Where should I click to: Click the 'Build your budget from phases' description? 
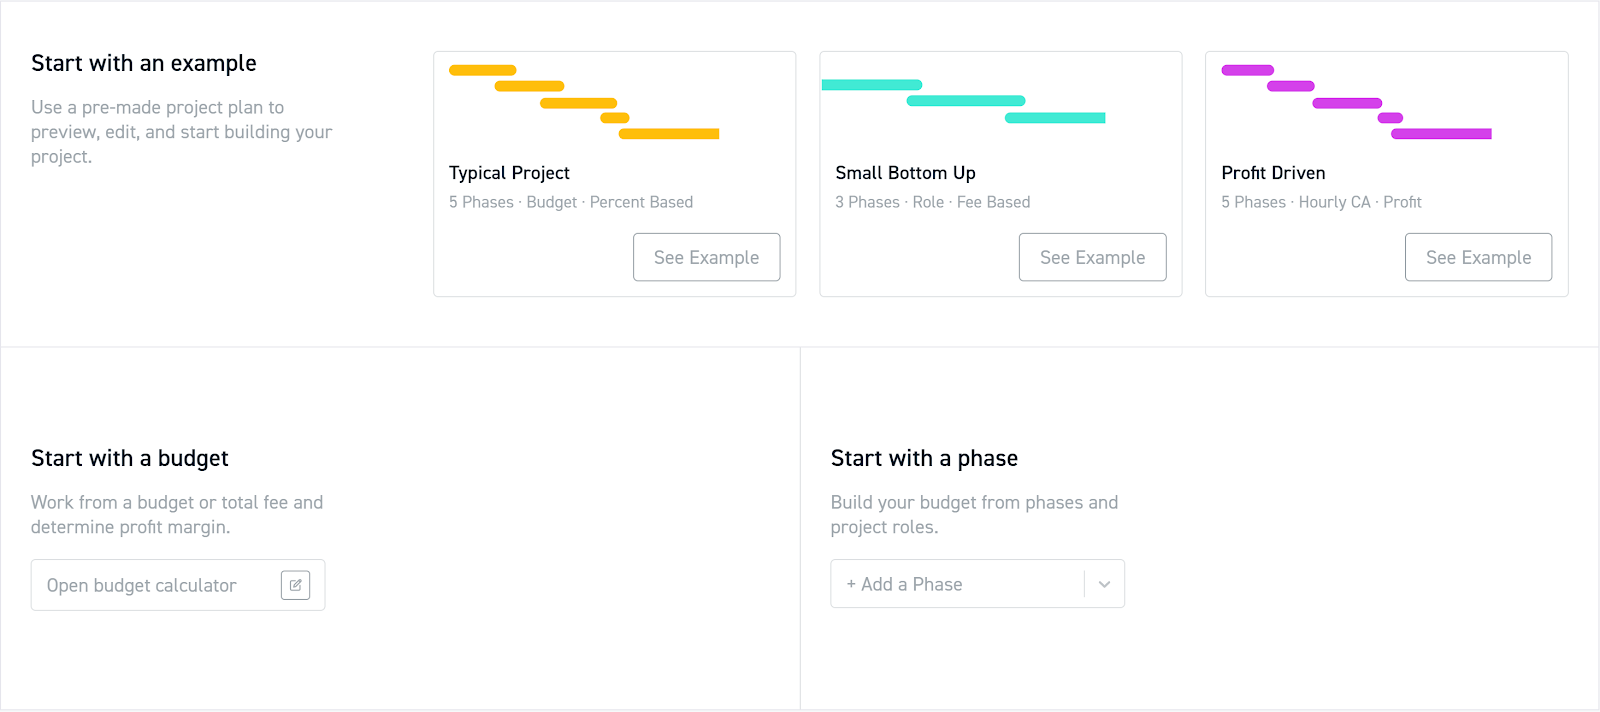point(974,514)
